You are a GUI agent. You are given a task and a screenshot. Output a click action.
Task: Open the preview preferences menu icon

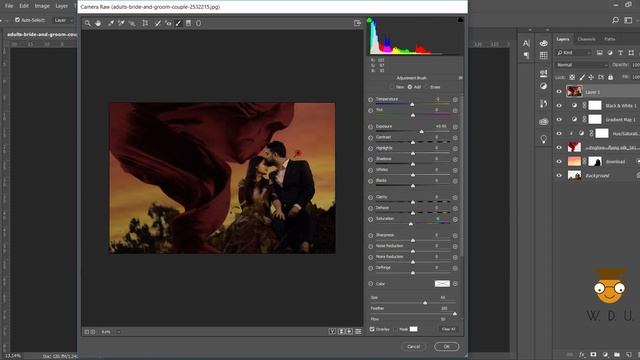[x=358, y=331]
